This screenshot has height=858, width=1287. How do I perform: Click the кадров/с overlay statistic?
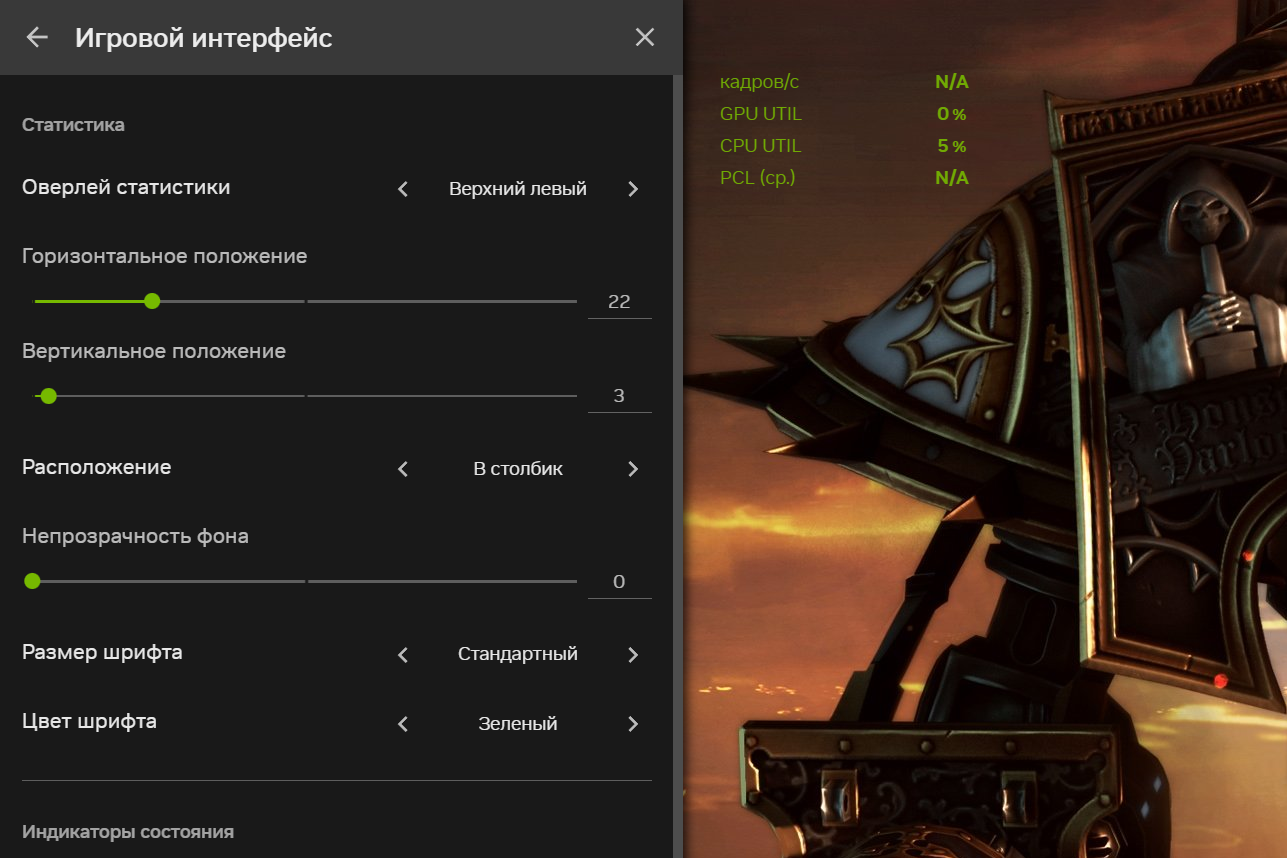tap(759, 82)
